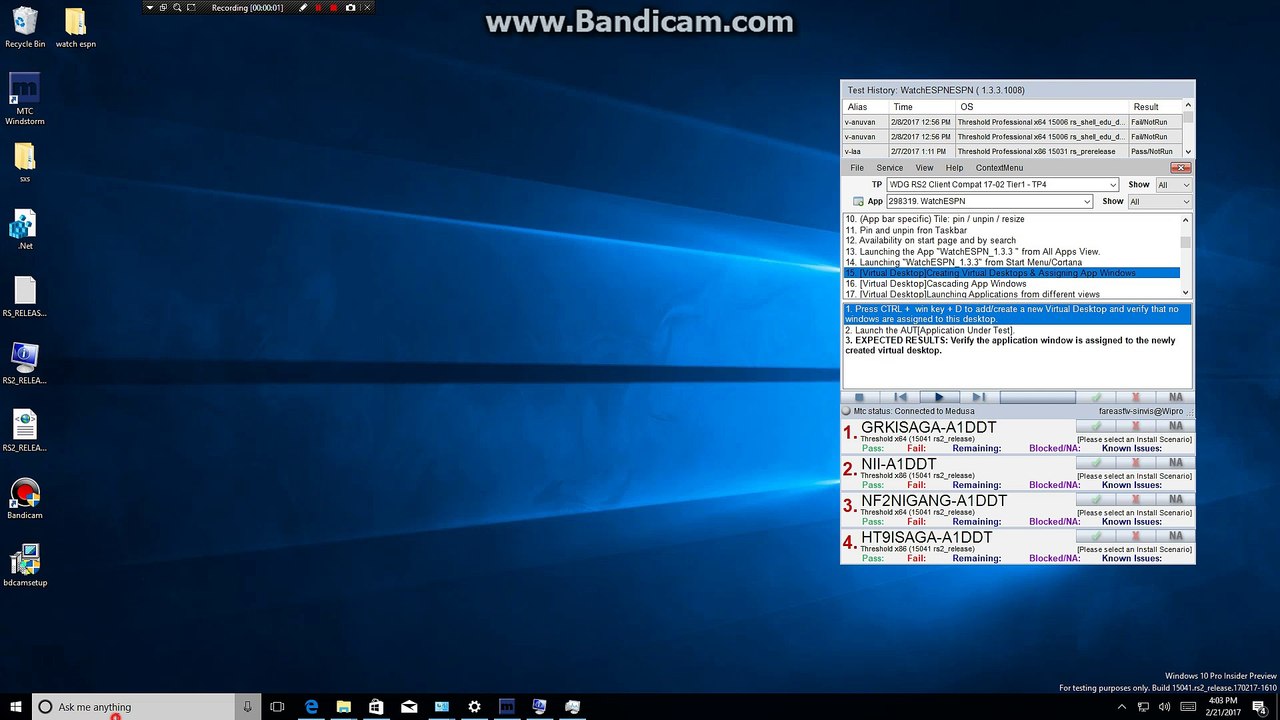Screen dimensions: 1280x720
Task: Fail machine GRKISAGA-A1DDT with the X button
Action: pos(1136,426)
